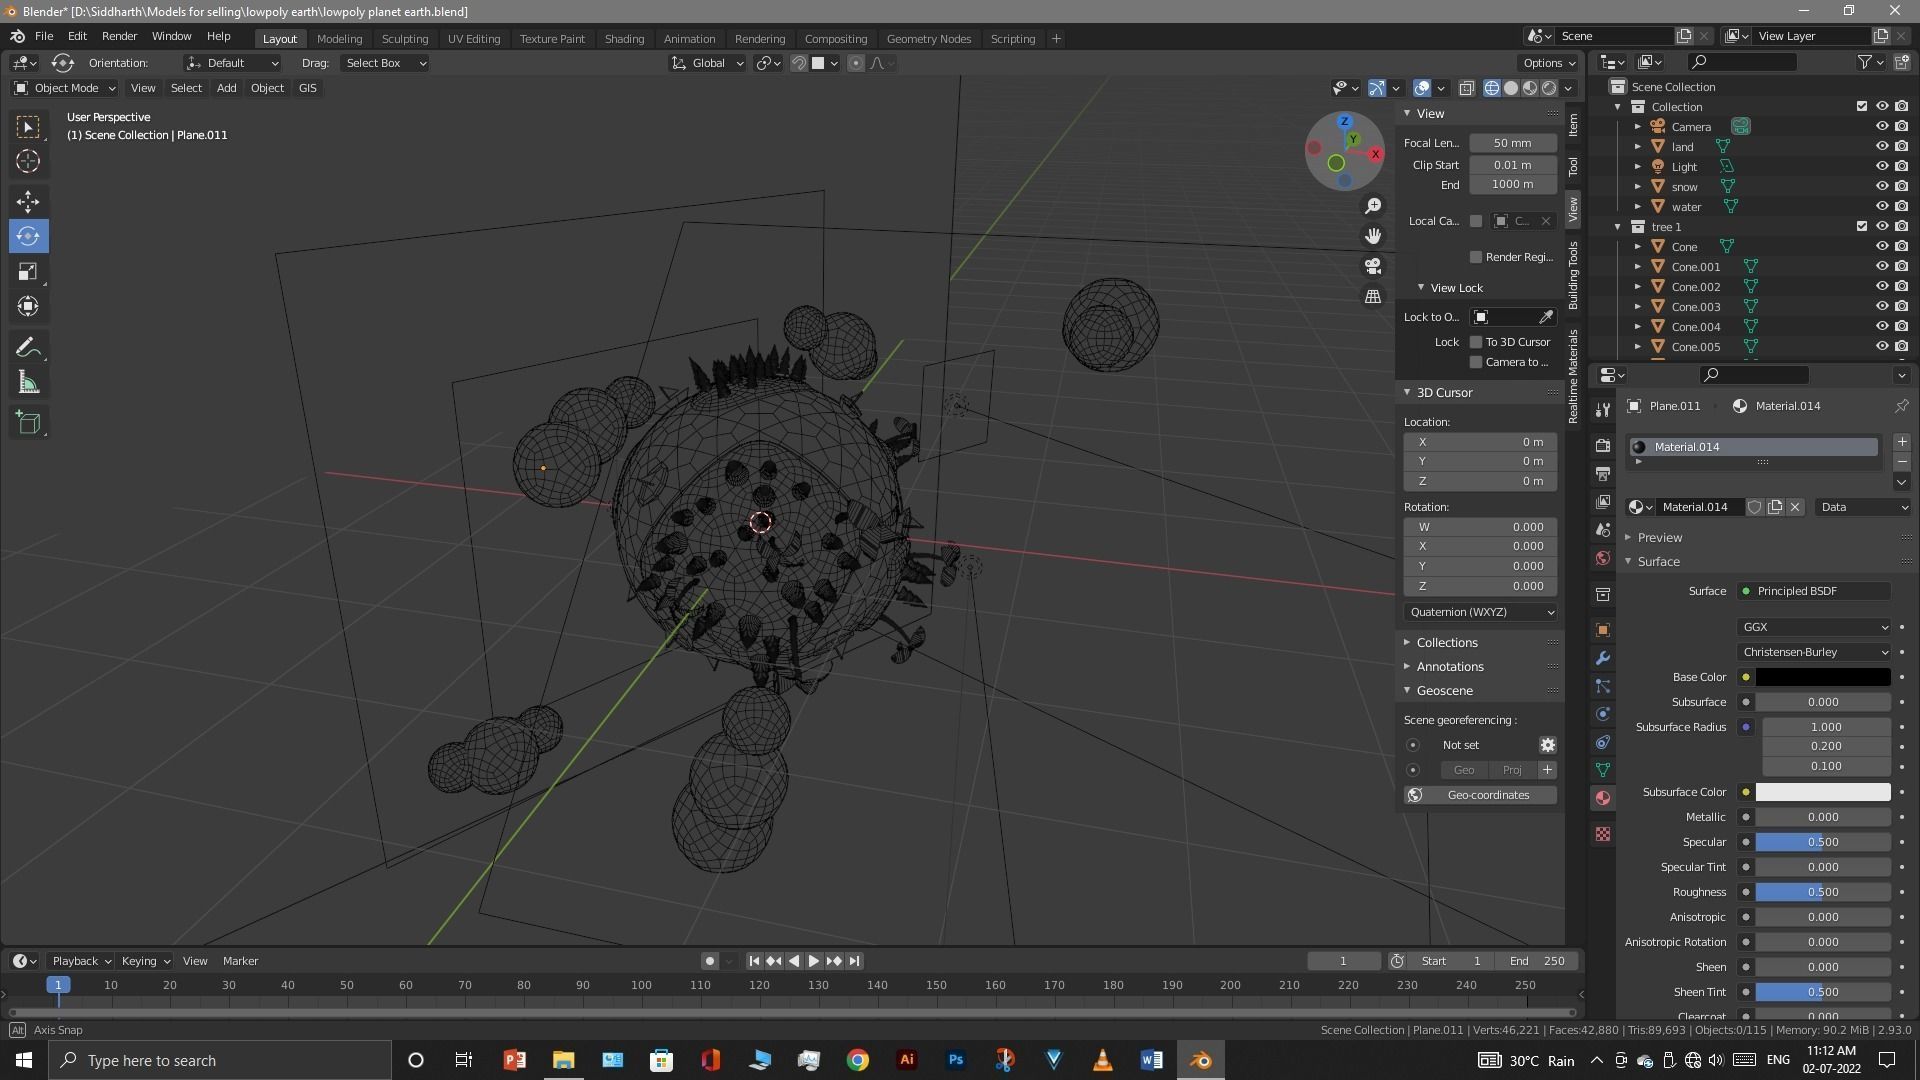The width and height of the screenshot is (1920, 1080).
Task: Open the Object Mode dropdown
Action: pyautogui.click(x=65, y=88)
